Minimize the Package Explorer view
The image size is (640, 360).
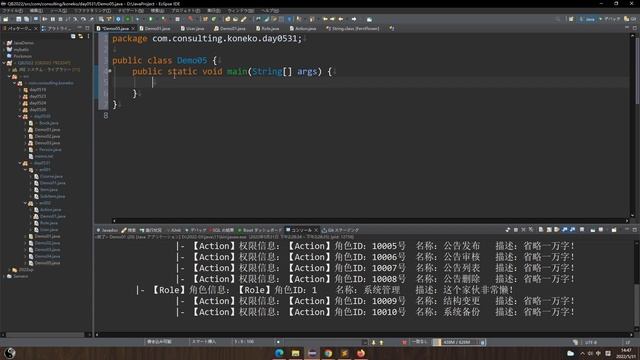80,28
